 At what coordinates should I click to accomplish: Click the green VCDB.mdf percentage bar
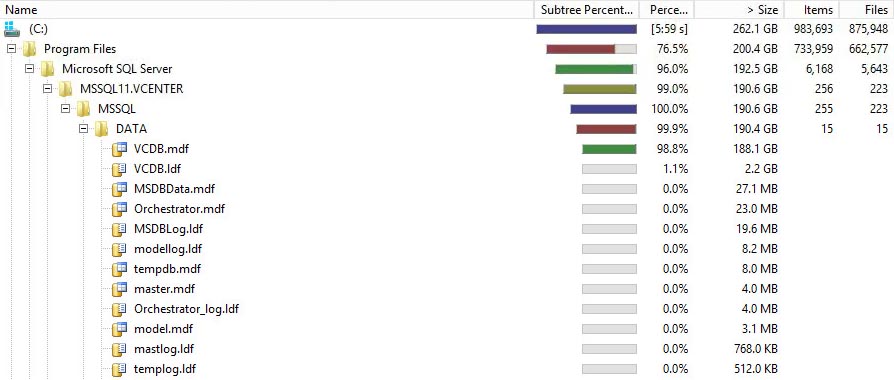click(x=609, y=149)
